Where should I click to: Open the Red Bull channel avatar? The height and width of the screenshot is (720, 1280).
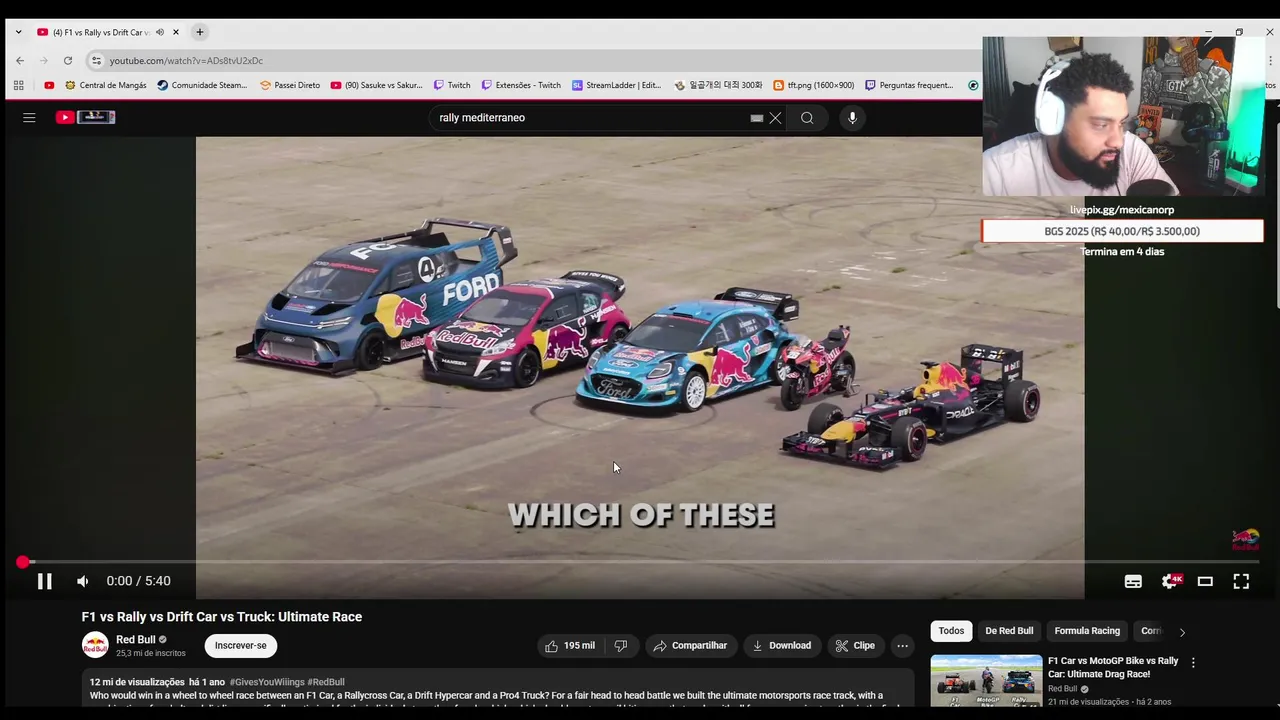pyautogui.click(x=95, y=646)
